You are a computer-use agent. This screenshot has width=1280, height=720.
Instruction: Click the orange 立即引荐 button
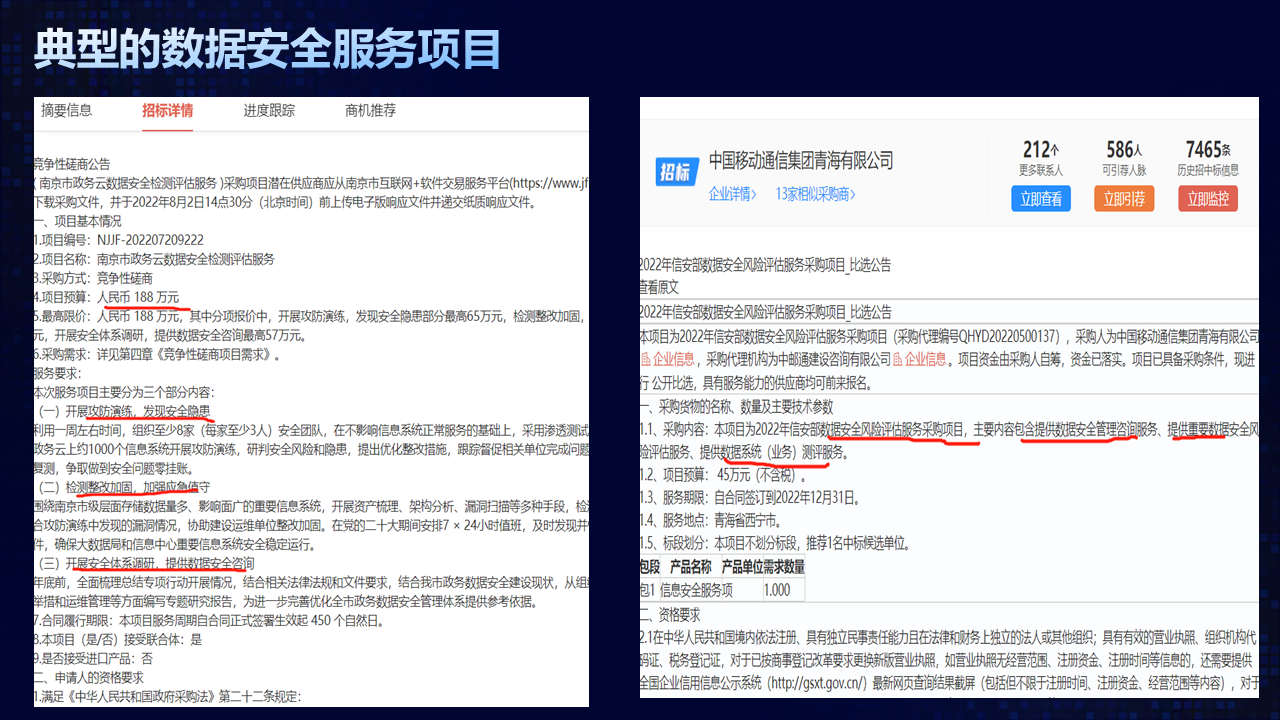pos(1124,199)
